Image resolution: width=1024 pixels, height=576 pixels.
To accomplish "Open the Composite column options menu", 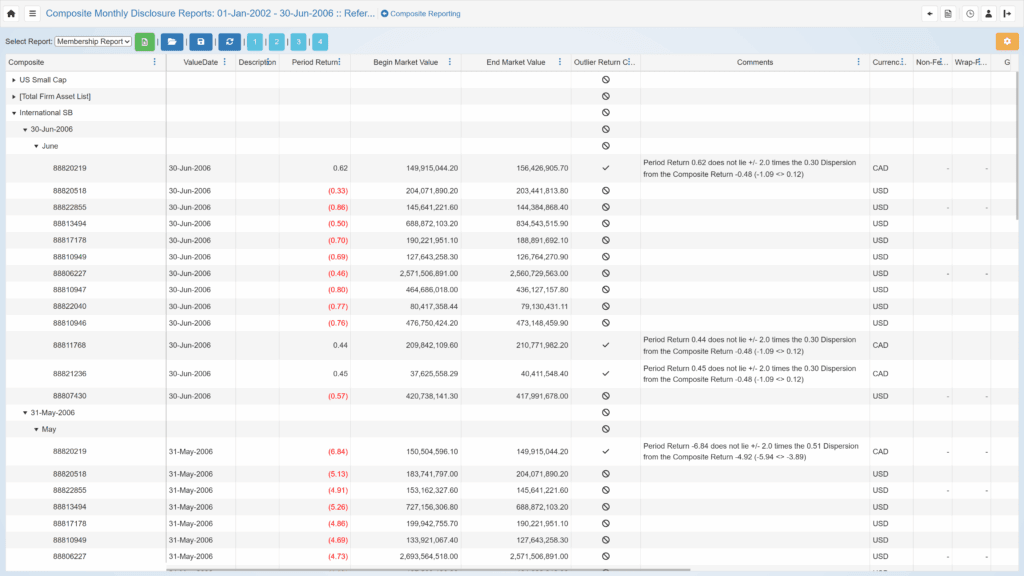I will click(x=154, y=62).
